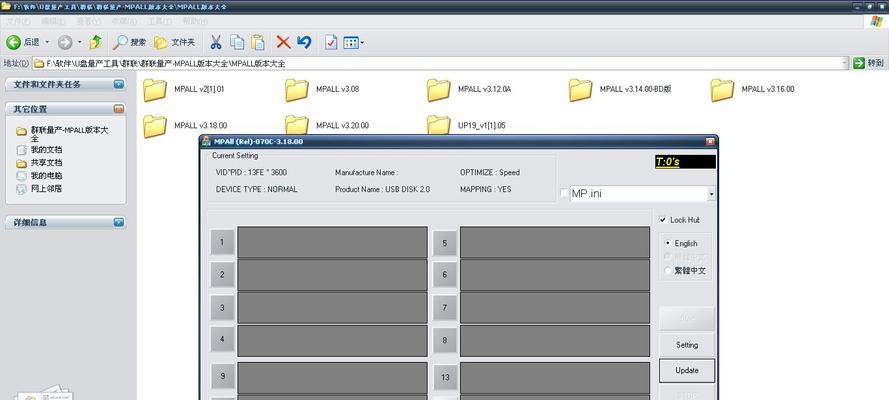This screenshot has height=400, width=889.
Task: Open 我的电脑 in the sidebar
Action: [x=40, y=176]
